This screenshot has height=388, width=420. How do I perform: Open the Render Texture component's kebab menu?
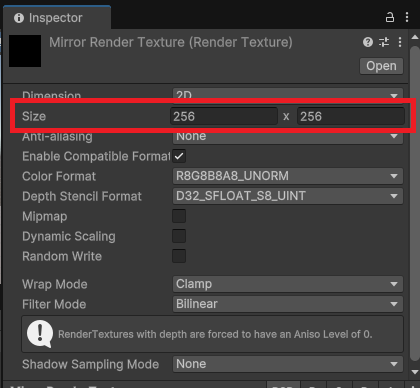tap(400, 42)
